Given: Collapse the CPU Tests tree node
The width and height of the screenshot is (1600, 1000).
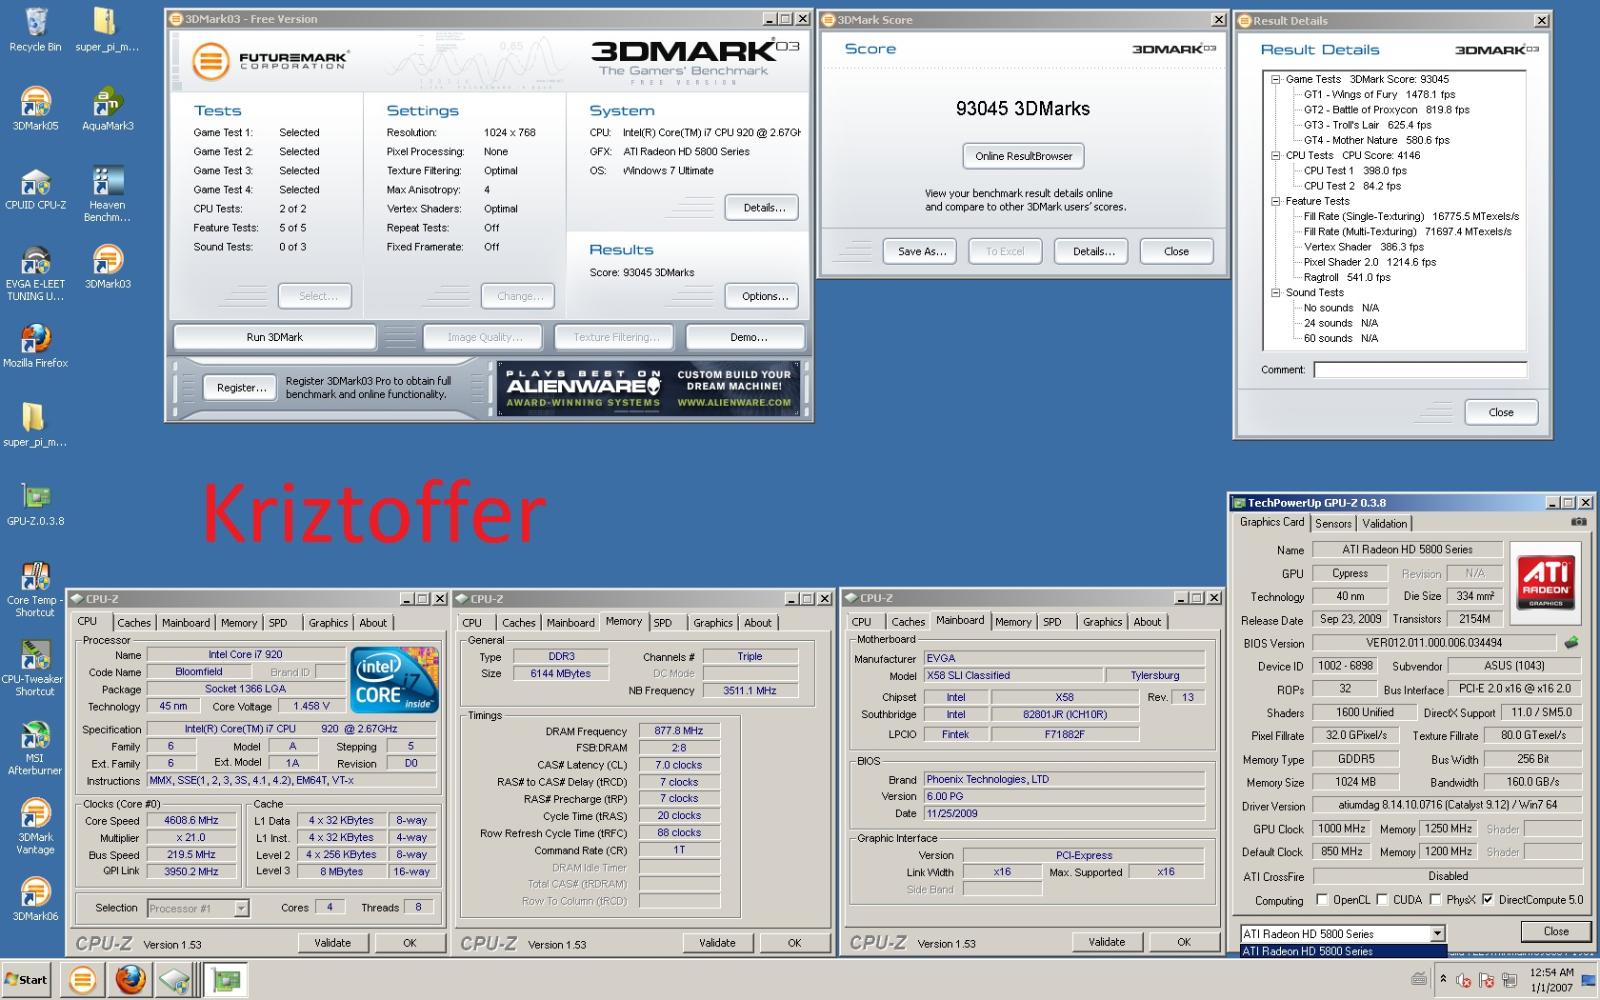Looking at the screenshot, I should (x=1276, y=155).
